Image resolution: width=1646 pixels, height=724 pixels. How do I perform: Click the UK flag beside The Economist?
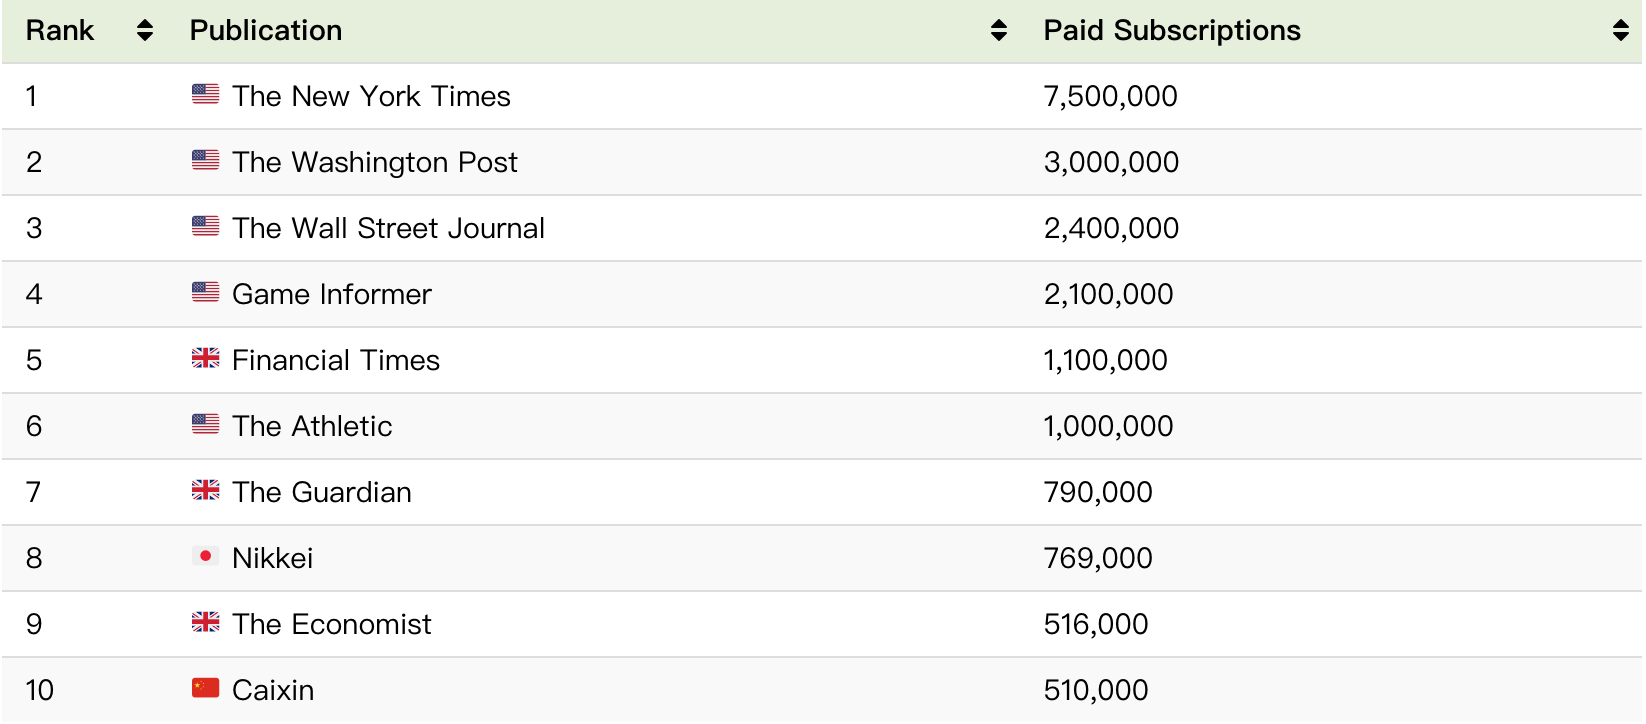coord(205,622)
